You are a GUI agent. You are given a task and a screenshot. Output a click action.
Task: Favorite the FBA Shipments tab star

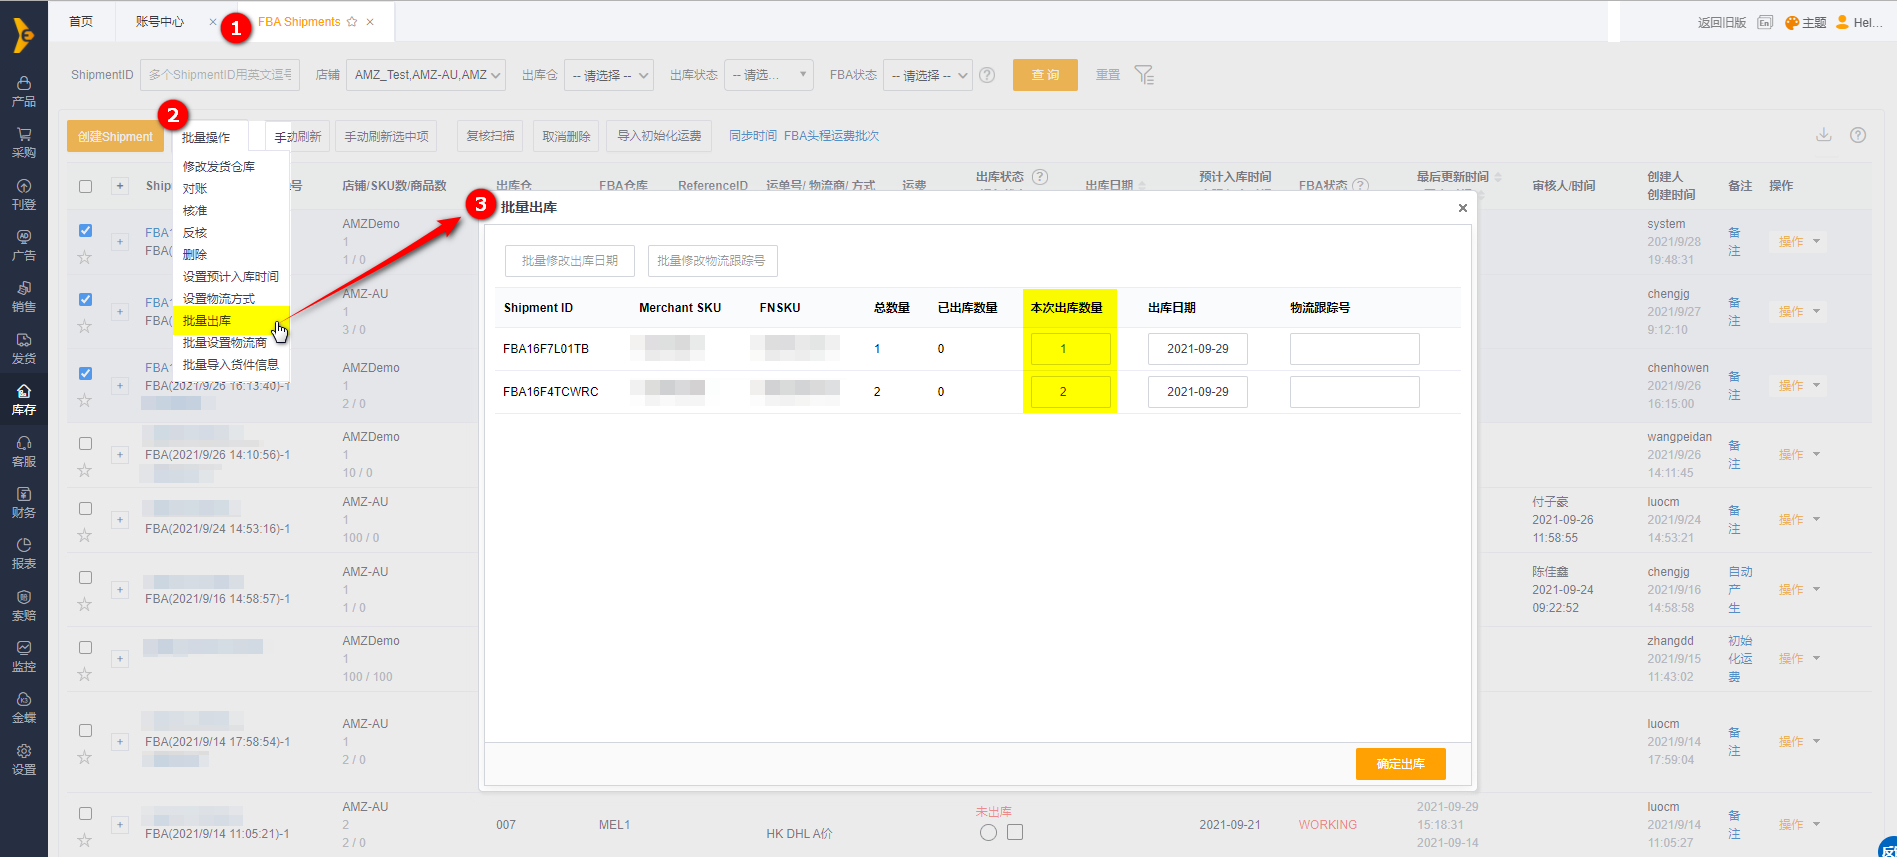point(352,22)
